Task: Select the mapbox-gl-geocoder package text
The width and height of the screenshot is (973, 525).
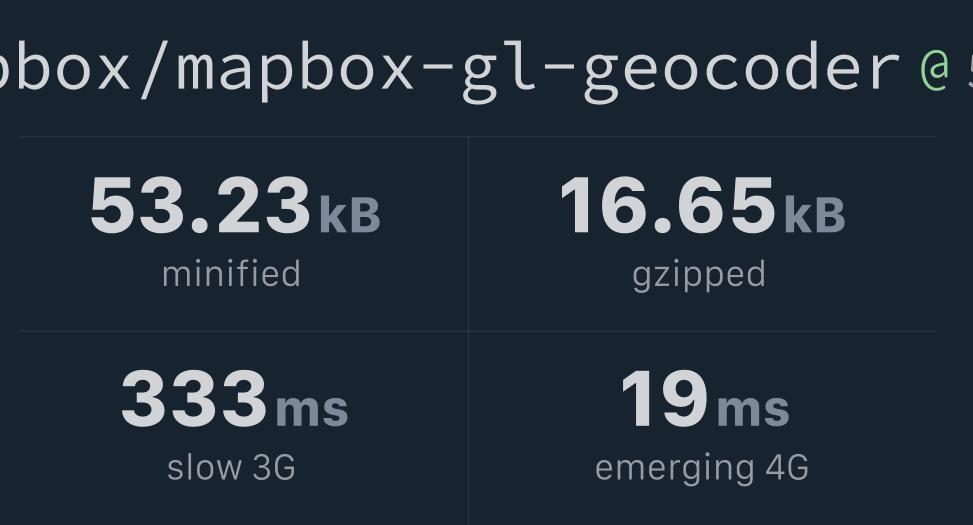Action: pos(538,70)
